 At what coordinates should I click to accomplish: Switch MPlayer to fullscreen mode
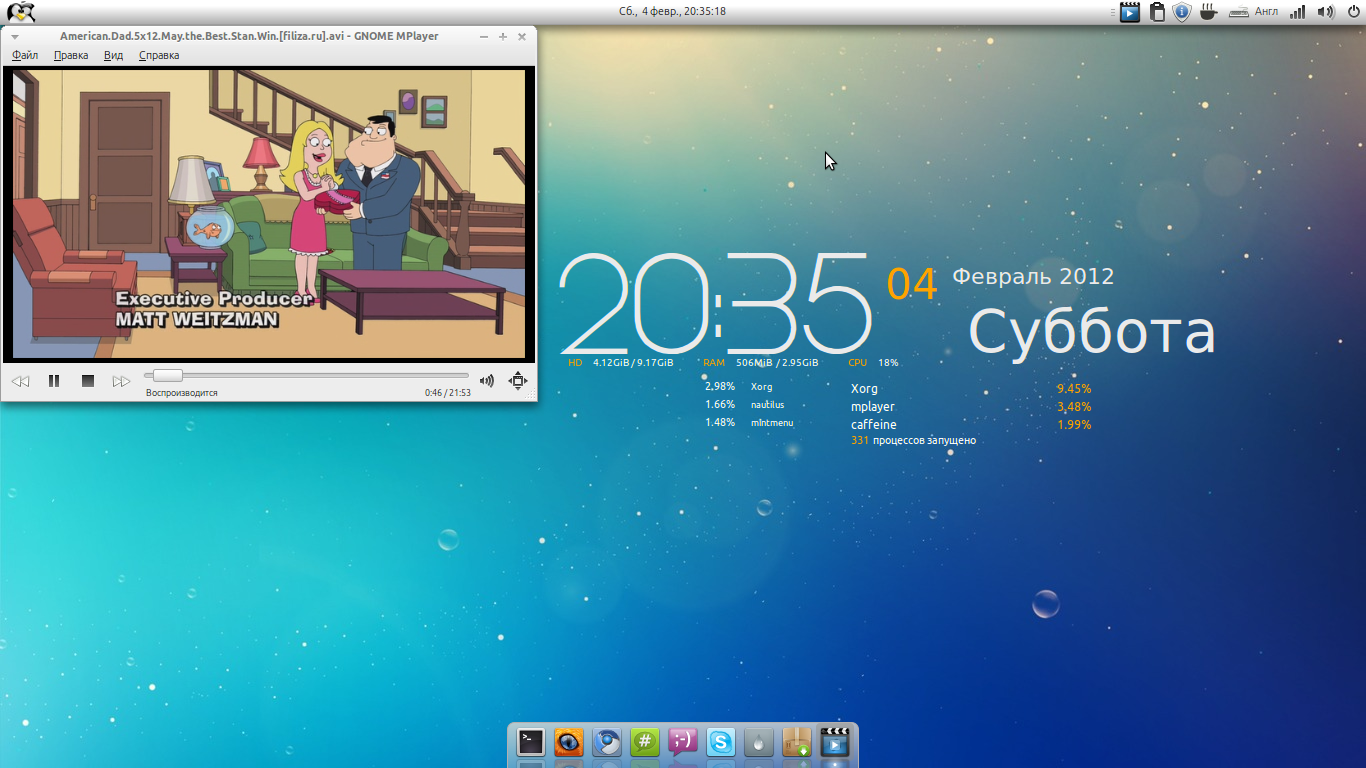(517, 380)
